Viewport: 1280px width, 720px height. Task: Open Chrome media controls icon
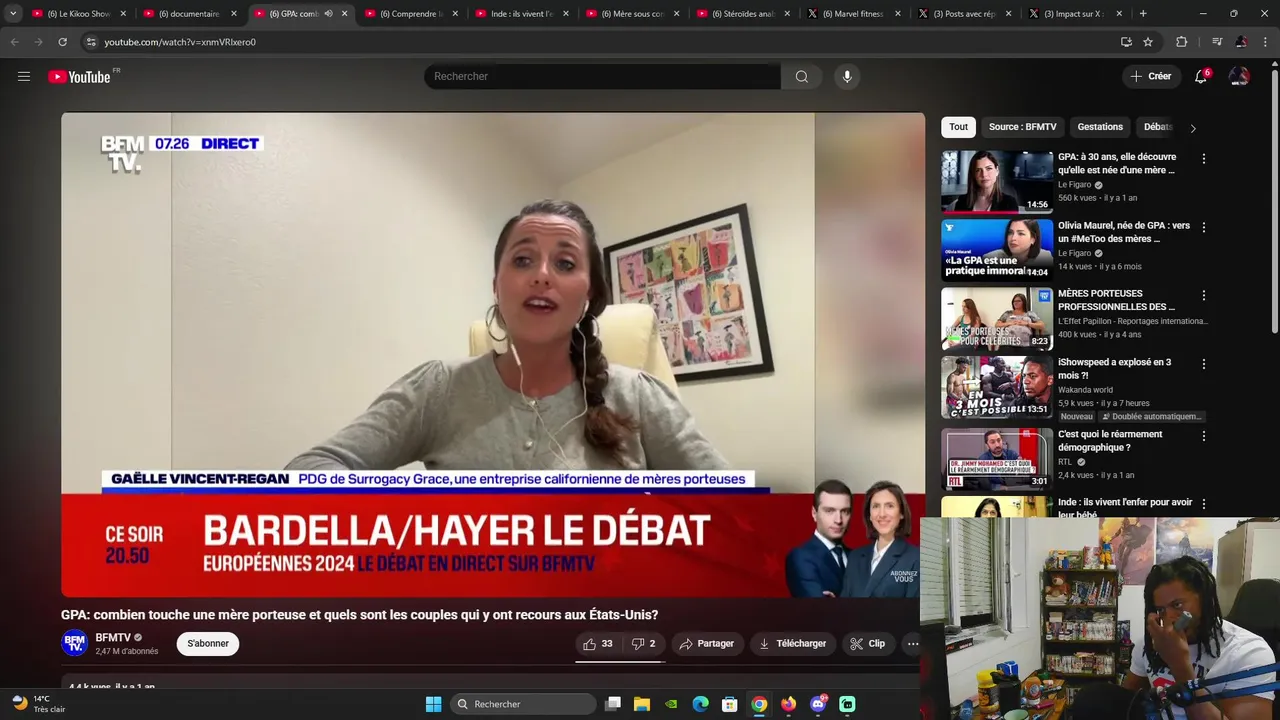coord(1217,42)
